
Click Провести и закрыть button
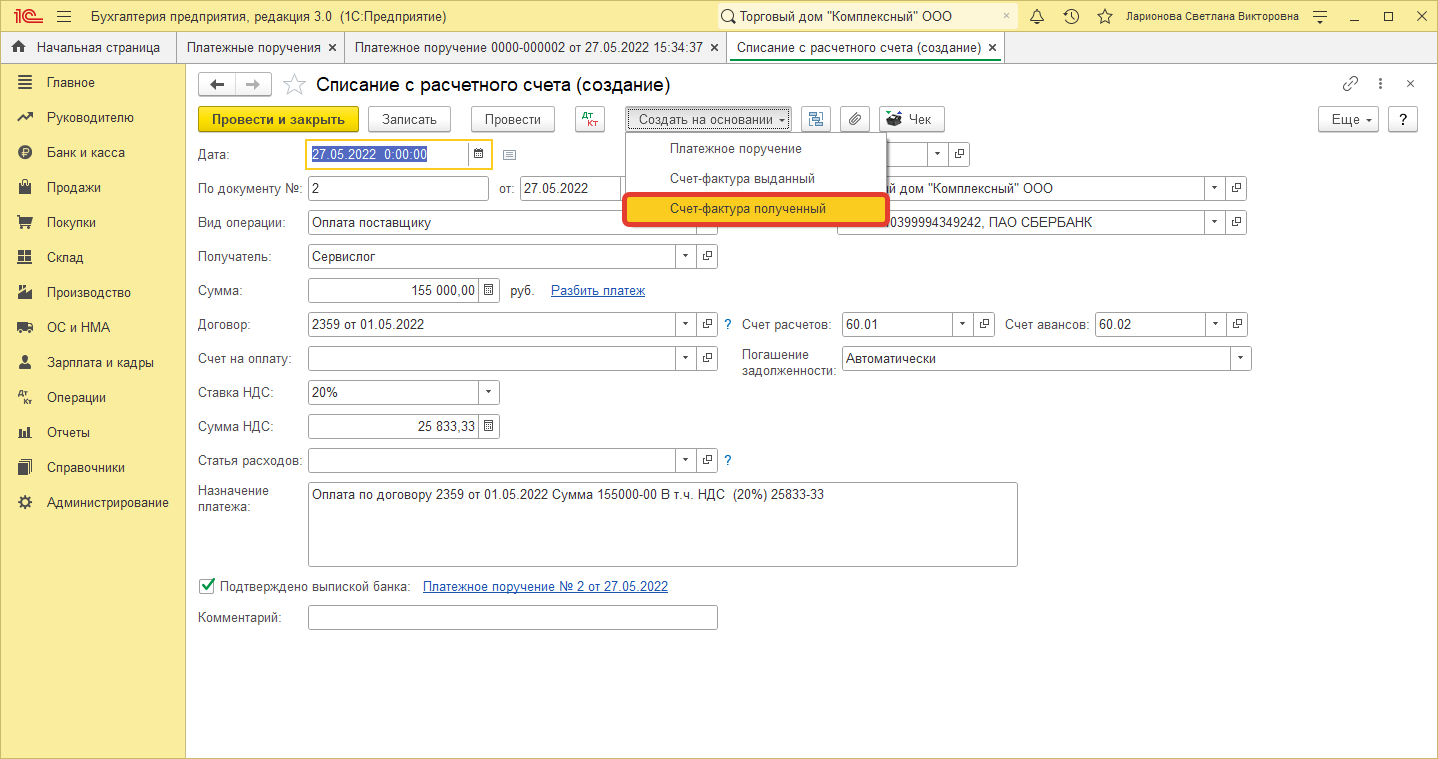point(278,119)
